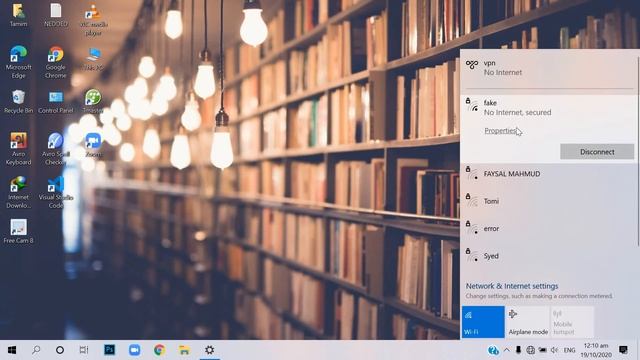
Task: Open VLC media player desktop shortcut
Action: 93,20
